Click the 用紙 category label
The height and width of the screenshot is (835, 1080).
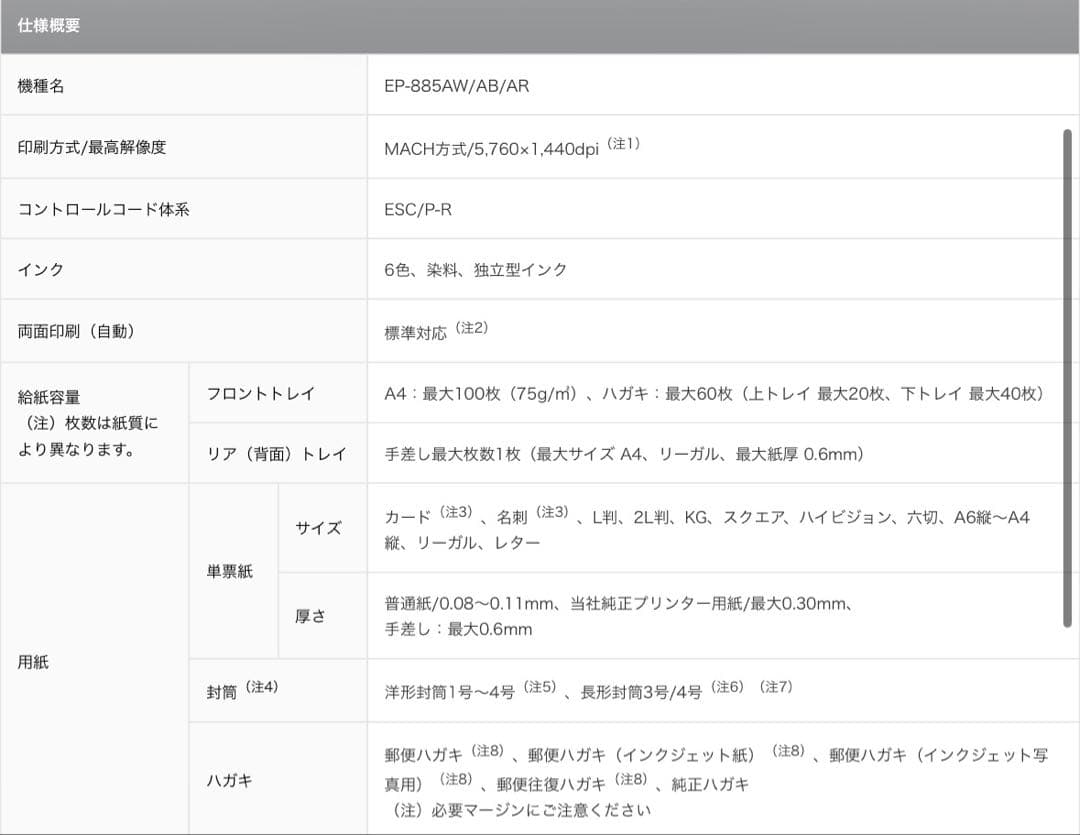click(33, 662)
